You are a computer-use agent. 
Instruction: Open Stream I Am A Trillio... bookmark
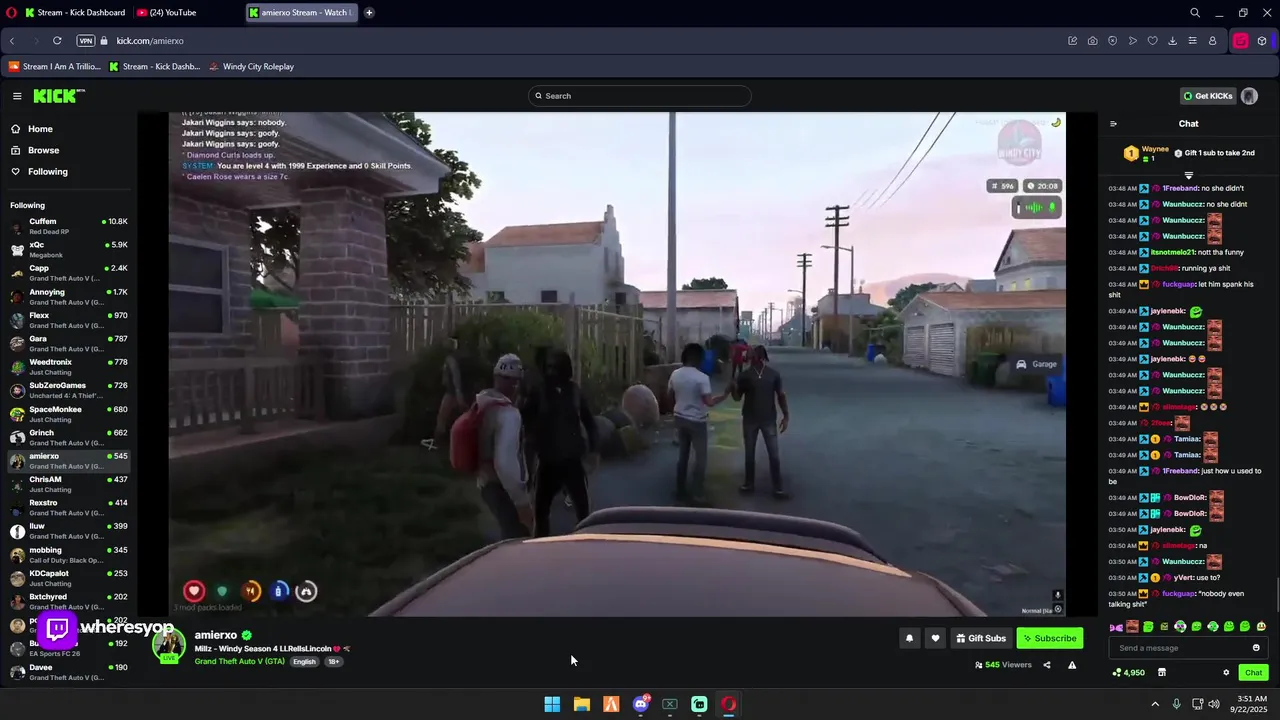55,67
